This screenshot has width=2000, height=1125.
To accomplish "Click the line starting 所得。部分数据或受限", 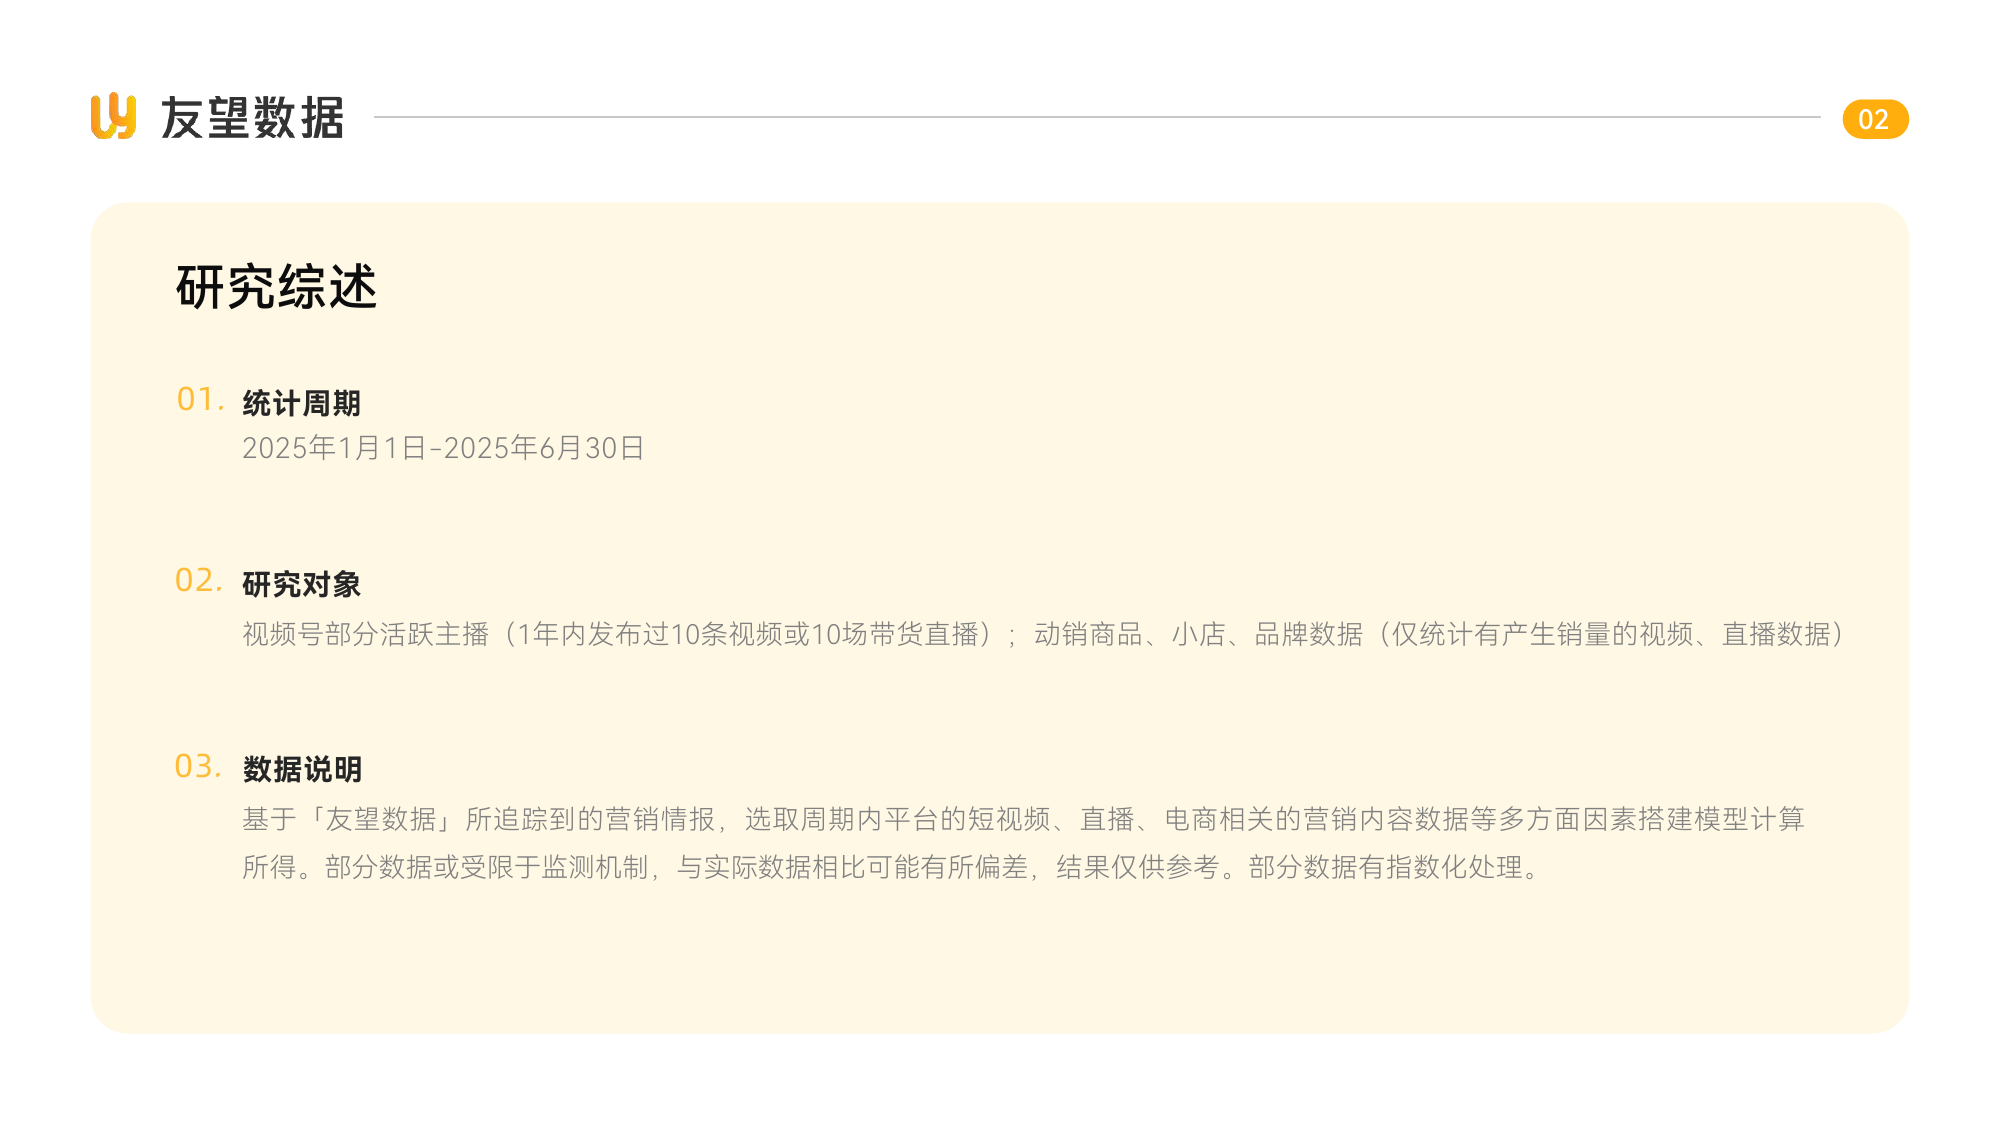I will (x=893, y=867).
